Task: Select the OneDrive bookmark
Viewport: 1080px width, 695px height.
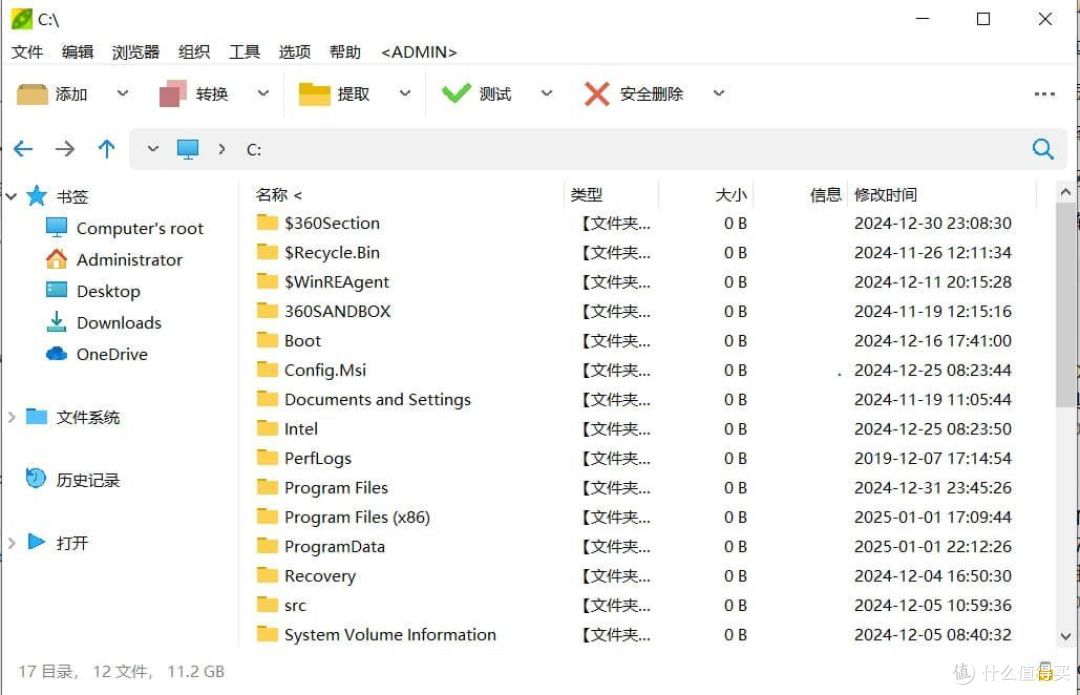Action: pyautogui.click(x=108, y=354)
